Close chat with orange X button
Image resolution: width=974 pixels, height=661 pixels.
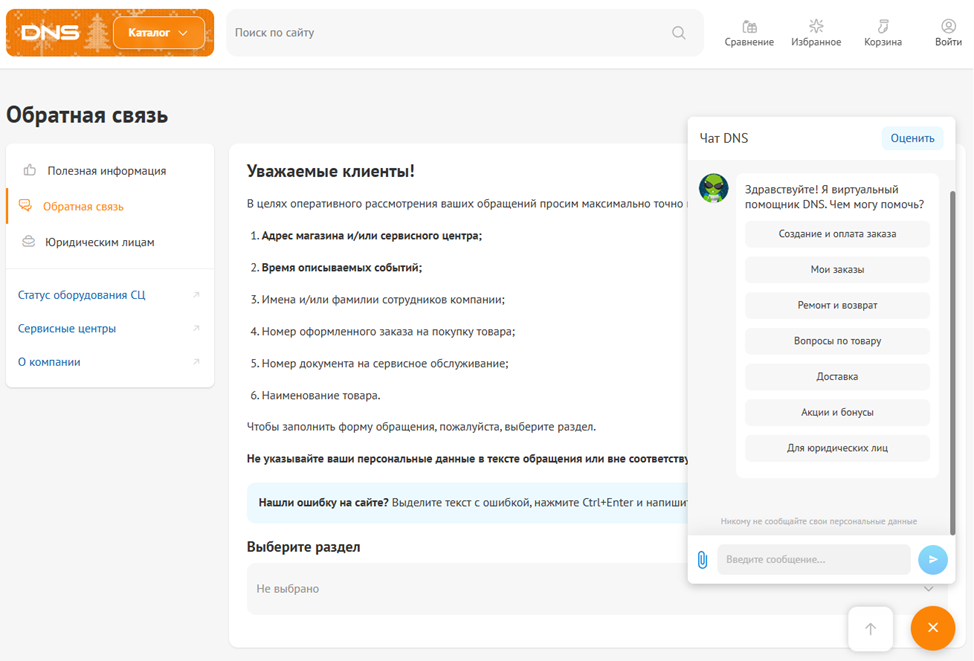932,628
